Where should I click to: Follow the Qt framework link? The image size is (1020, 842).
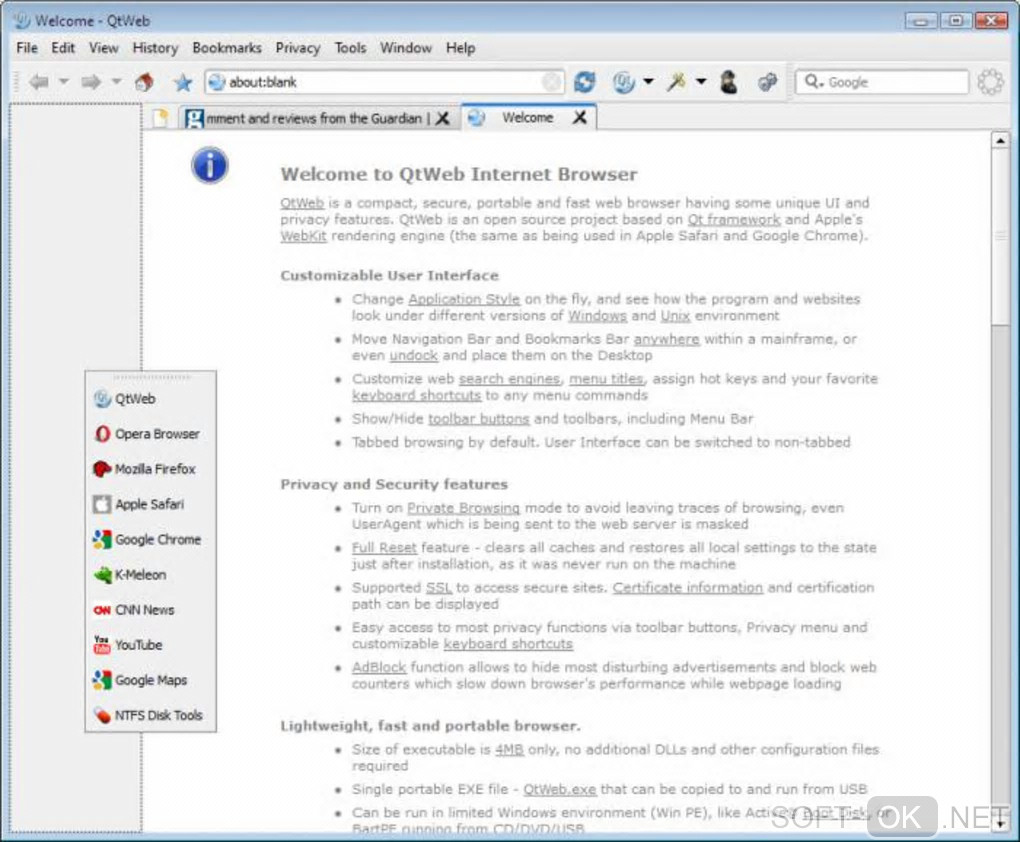pos(734,219)
